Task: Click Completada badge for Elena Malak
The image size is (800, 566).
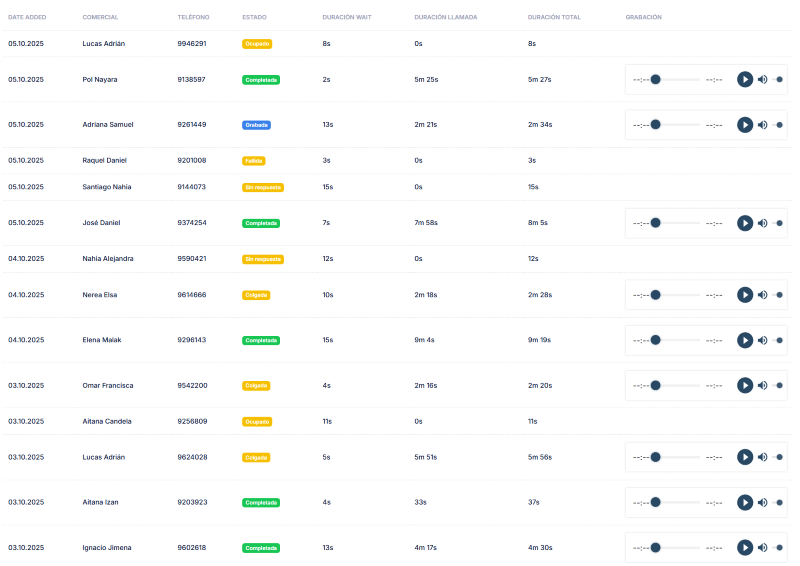Action: click(x=260, y=340)
